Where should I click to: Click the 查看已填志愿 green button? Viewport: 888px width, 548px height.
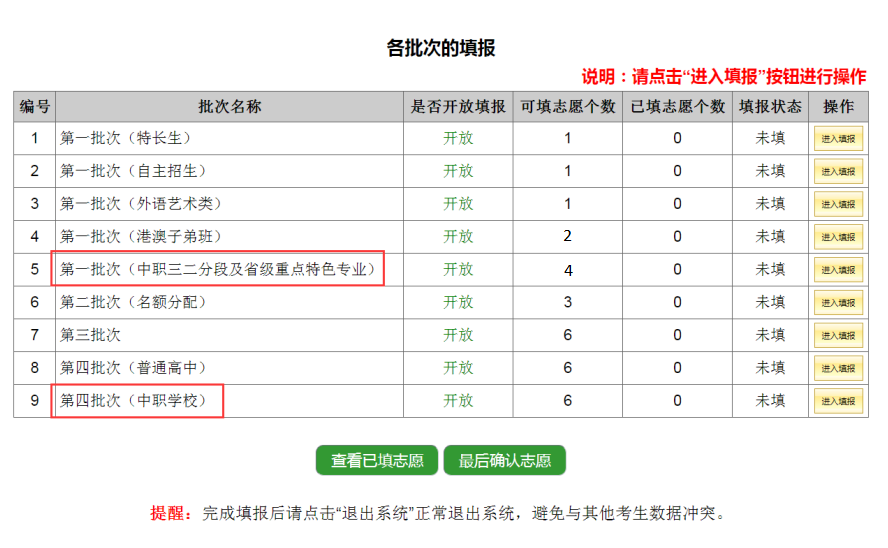pyautogui.click(x=377, y=460)
